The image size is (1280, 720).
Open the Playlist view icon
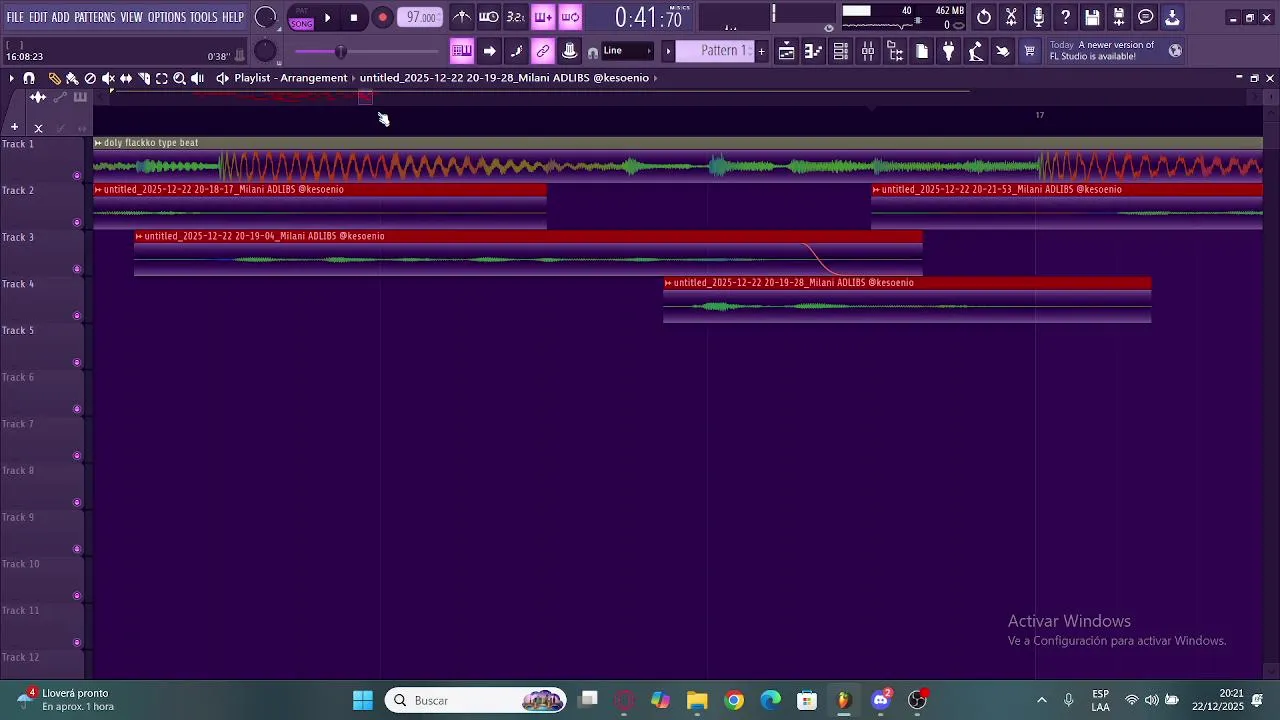pos(787,51)
